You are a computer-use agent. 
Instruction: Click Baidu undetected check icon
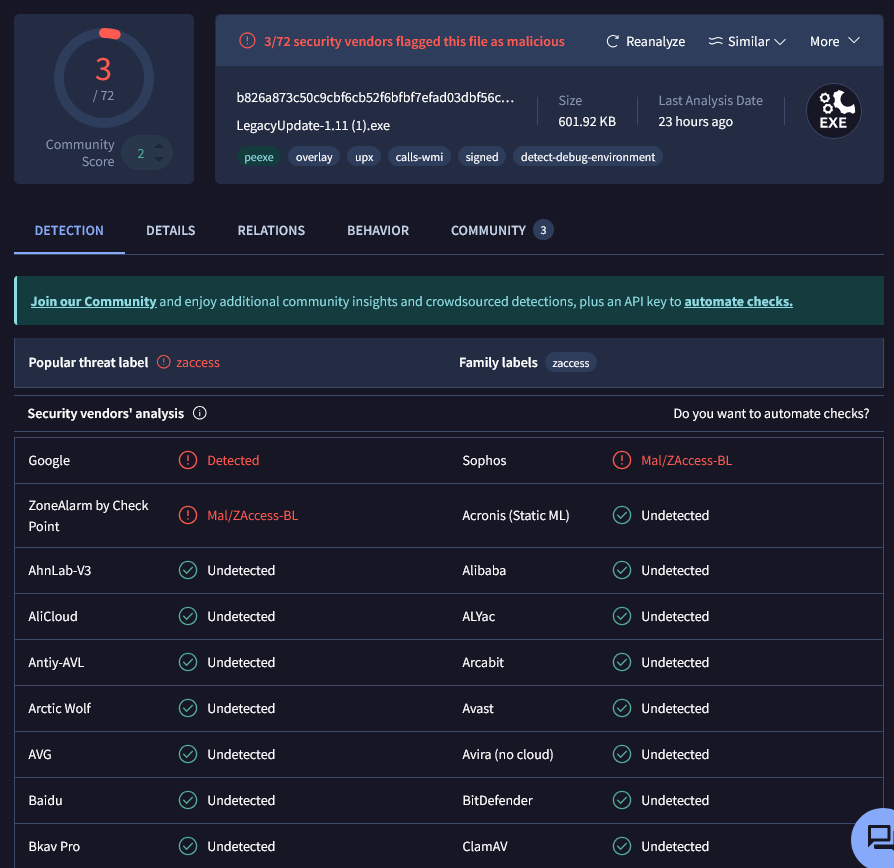(x=188, y=800)
